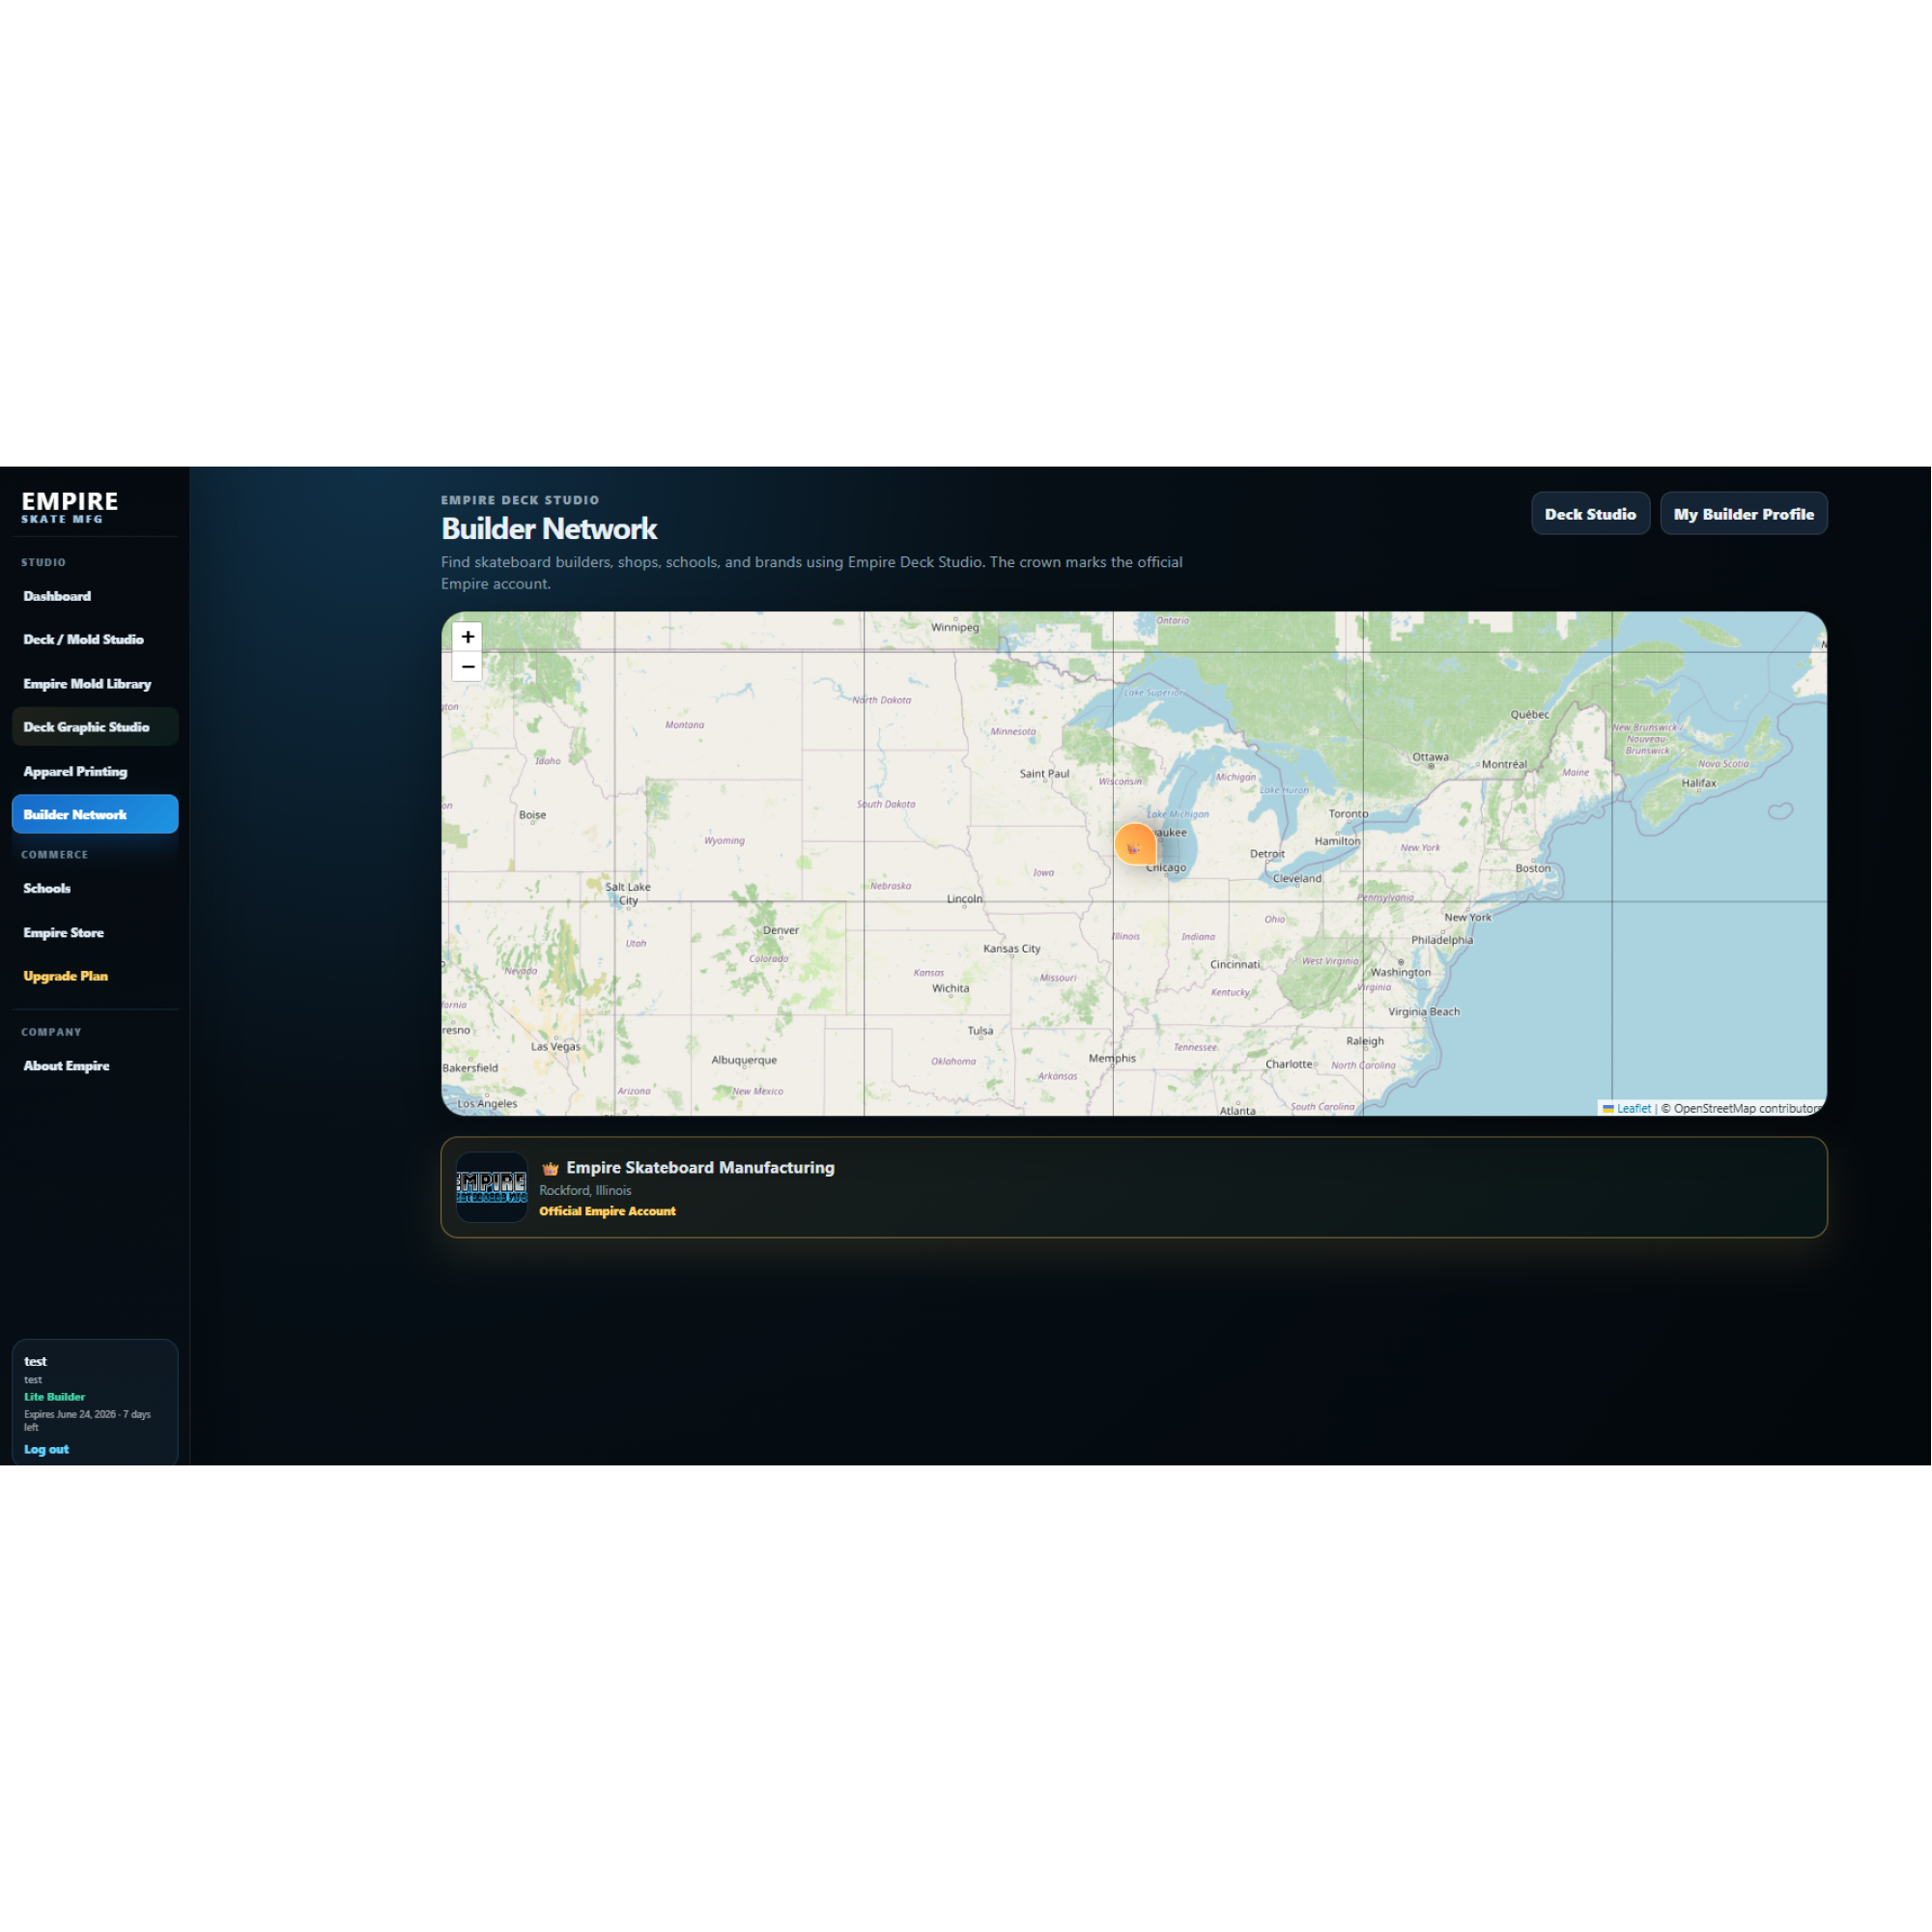Click the Boston label on the map
The image size is (1932, 1932).
(x=1532, y=868)
